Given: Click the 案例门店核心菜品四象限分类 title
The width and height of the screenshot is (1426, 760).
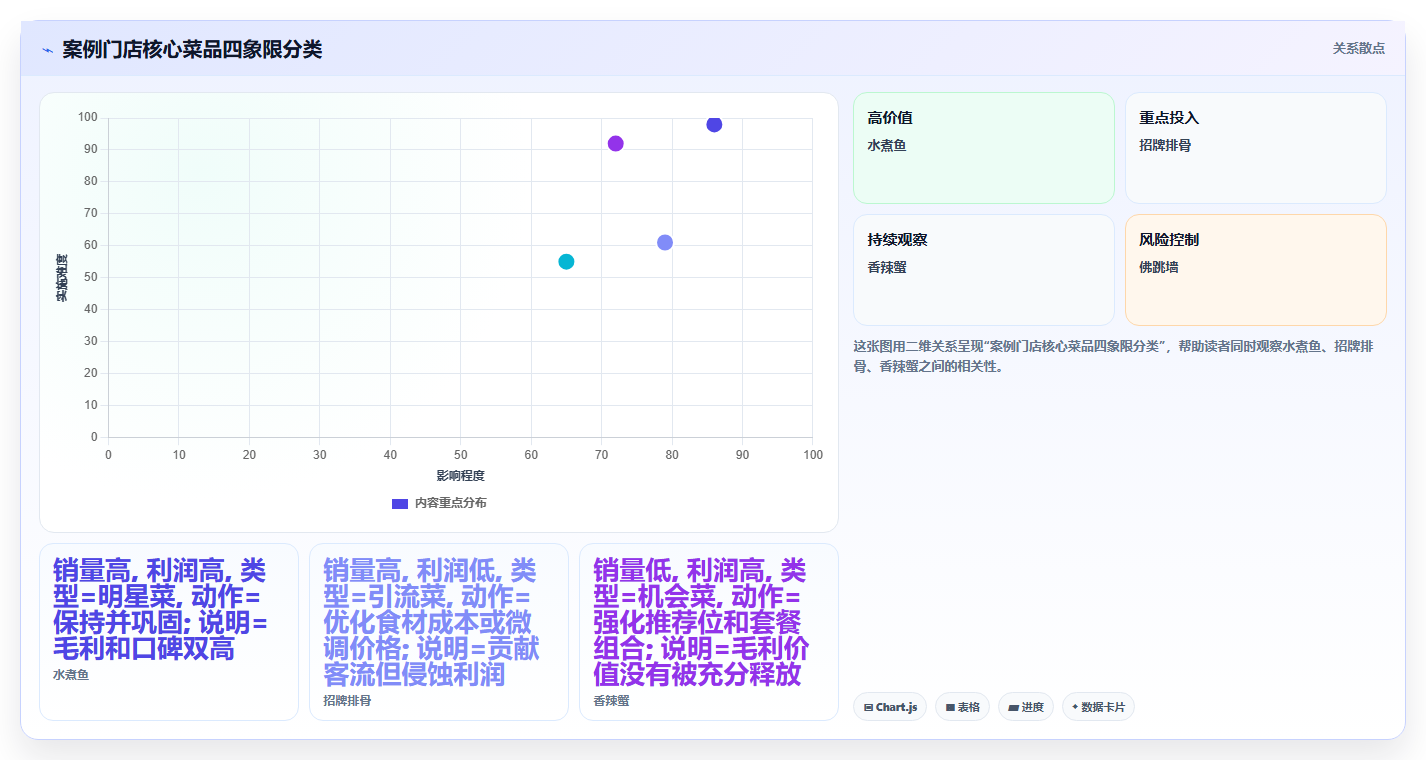Looking at the screenshot, I should click(192, 50).
